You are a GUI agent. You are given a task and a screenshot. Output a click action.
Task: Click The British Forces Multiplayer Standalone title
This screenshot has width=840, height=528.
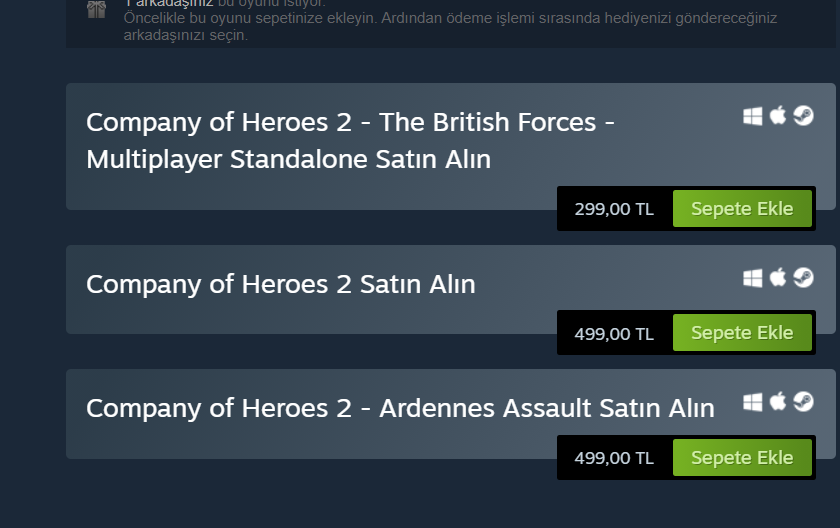pyautogui.click(x=350, y=140)
